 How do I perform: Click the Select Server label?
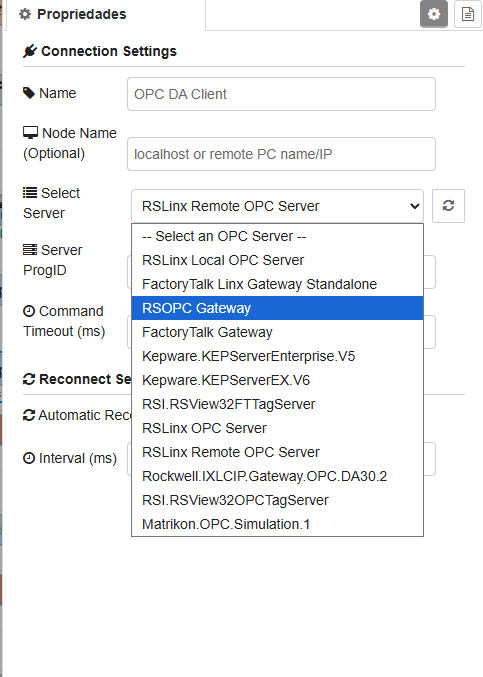pyautogui.click(x=51, y=203)
